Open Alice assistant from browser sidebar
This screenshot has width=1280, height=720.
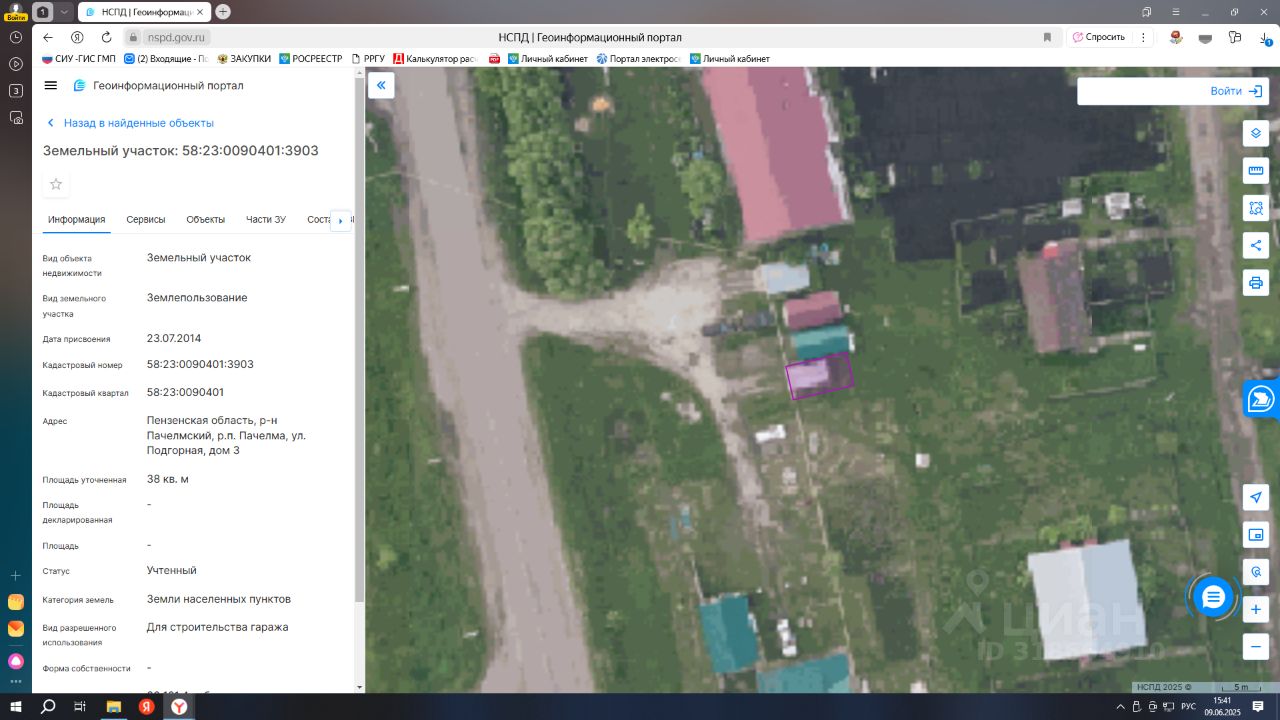(x=16, y=661)
